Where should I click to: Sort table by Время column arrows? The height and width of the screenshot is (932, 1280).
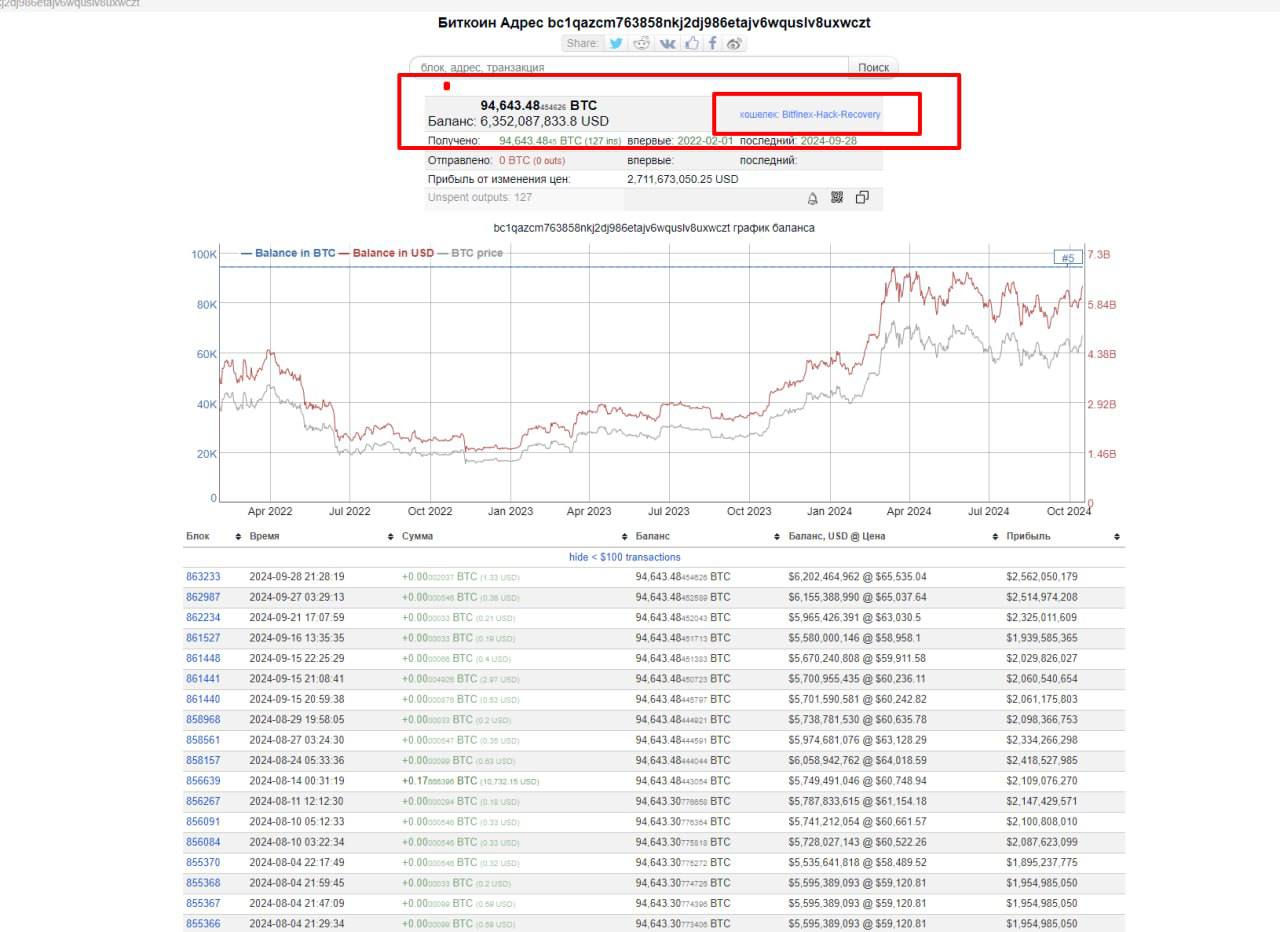[x=390, y=537]
